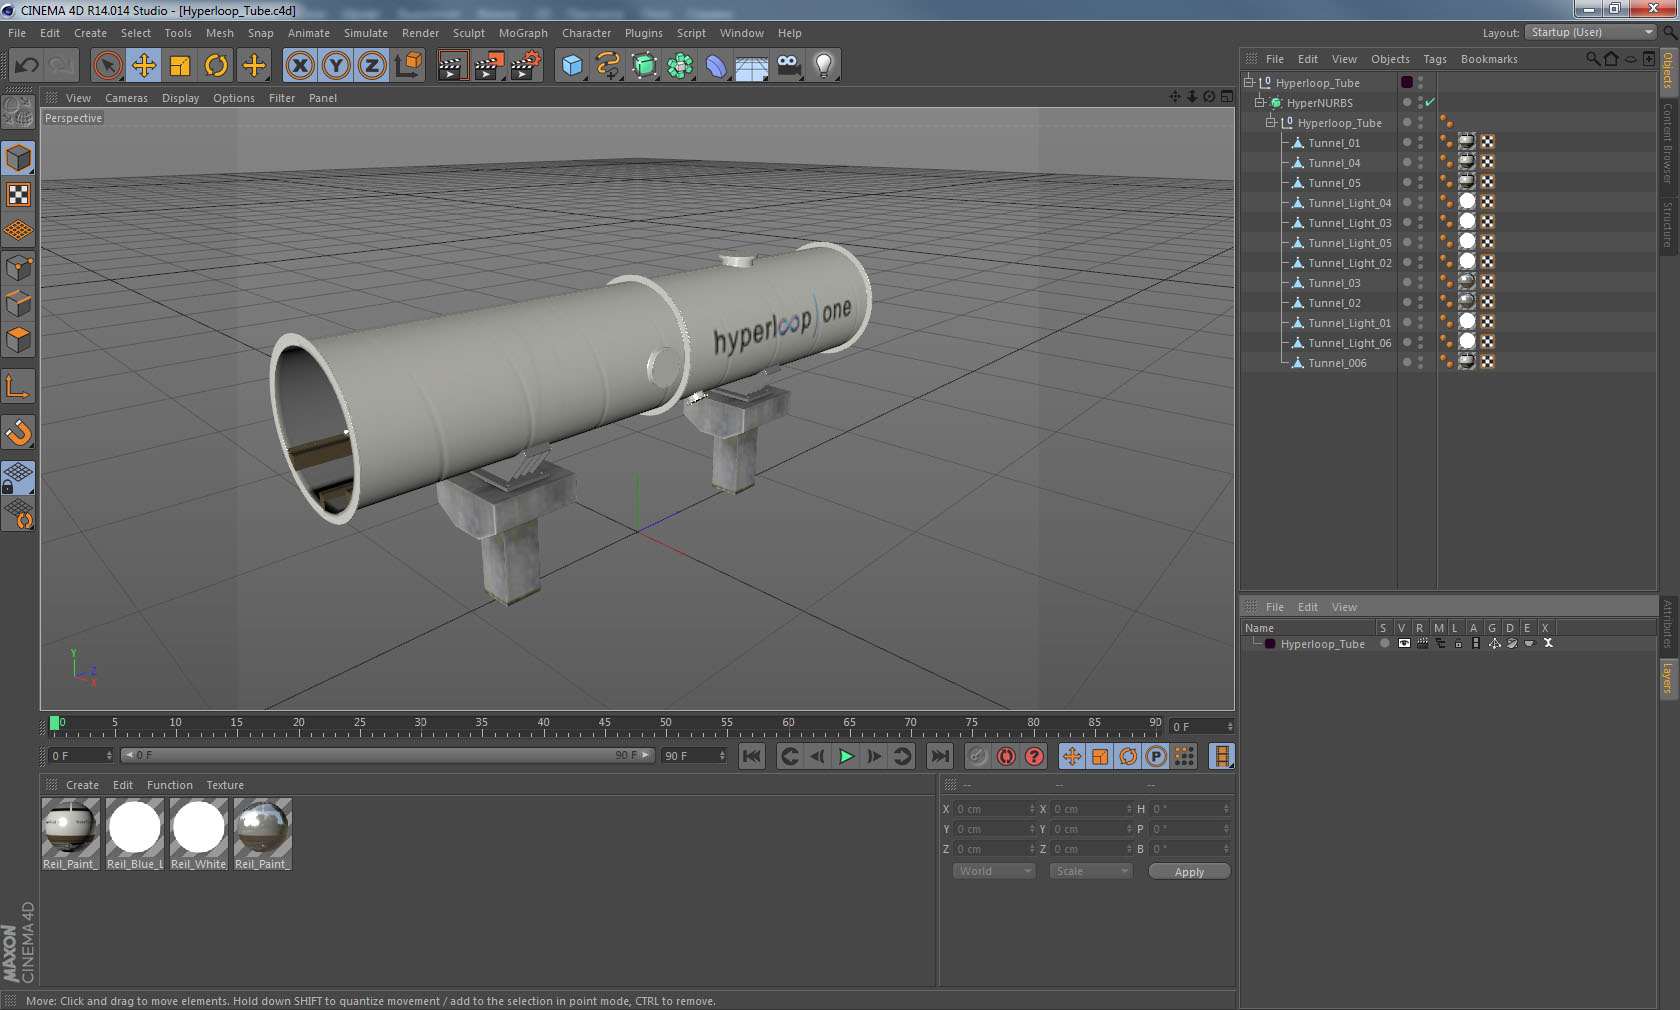Activate the Move tool in top toolbar
This screenshot has width=1680, height=1010.
(x=144, y=66)
